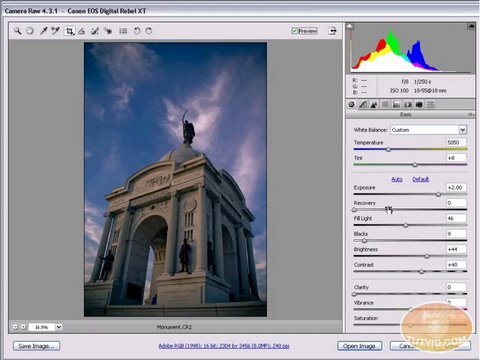The width and height of the screenshot is (480, 360).
Task: Switch to the Camera Calibration tab
Action: [x=419, y=105]
